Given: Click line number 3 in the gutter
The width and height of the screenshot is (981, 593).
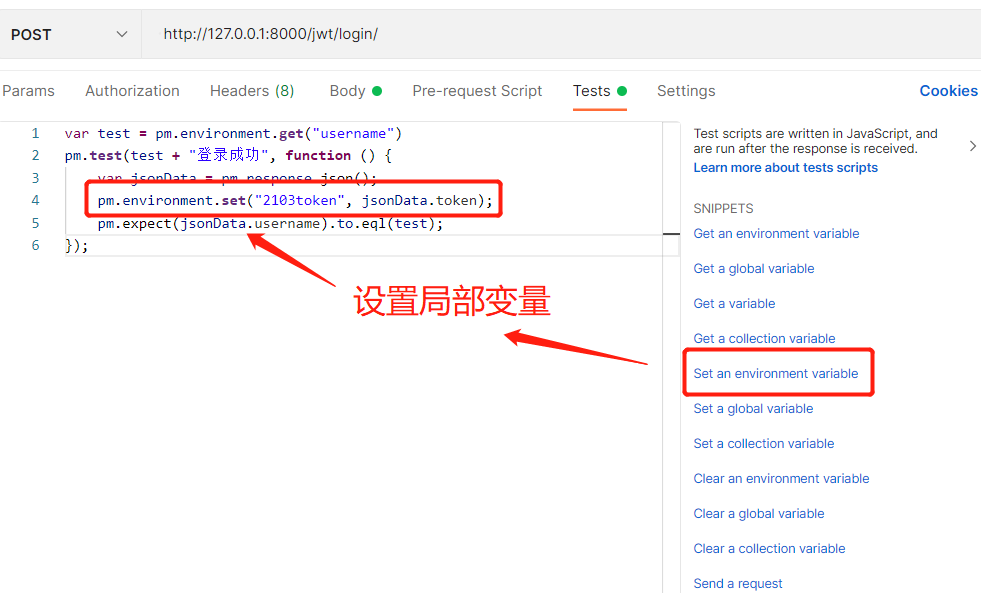Looking at the screenshot, I should [x=36, y=178].
